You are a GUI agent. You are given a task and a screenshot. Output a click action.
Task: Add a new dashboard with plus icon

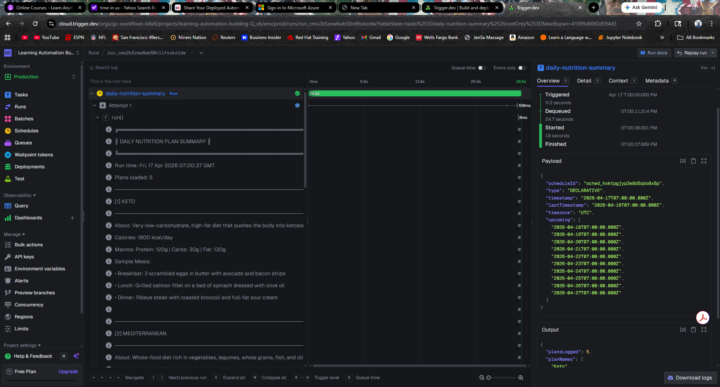click(72, 218)
